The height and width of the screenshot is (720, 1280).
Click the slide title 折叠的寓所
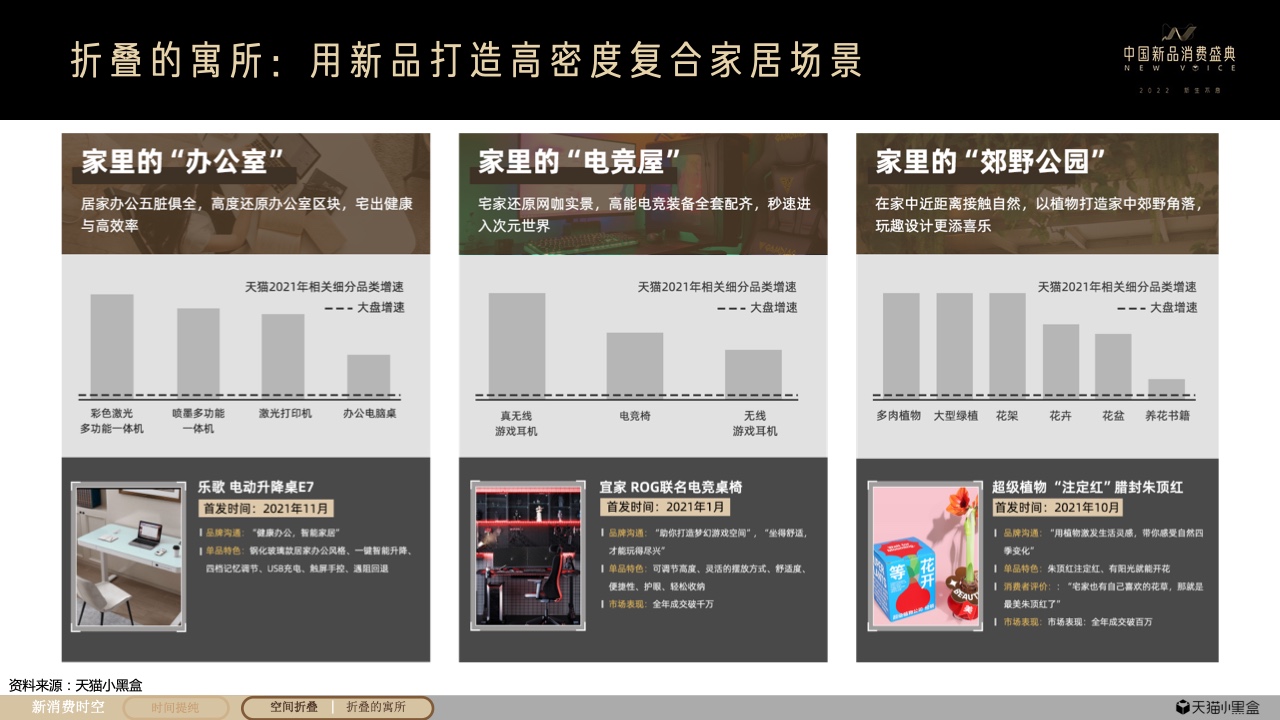466,60
